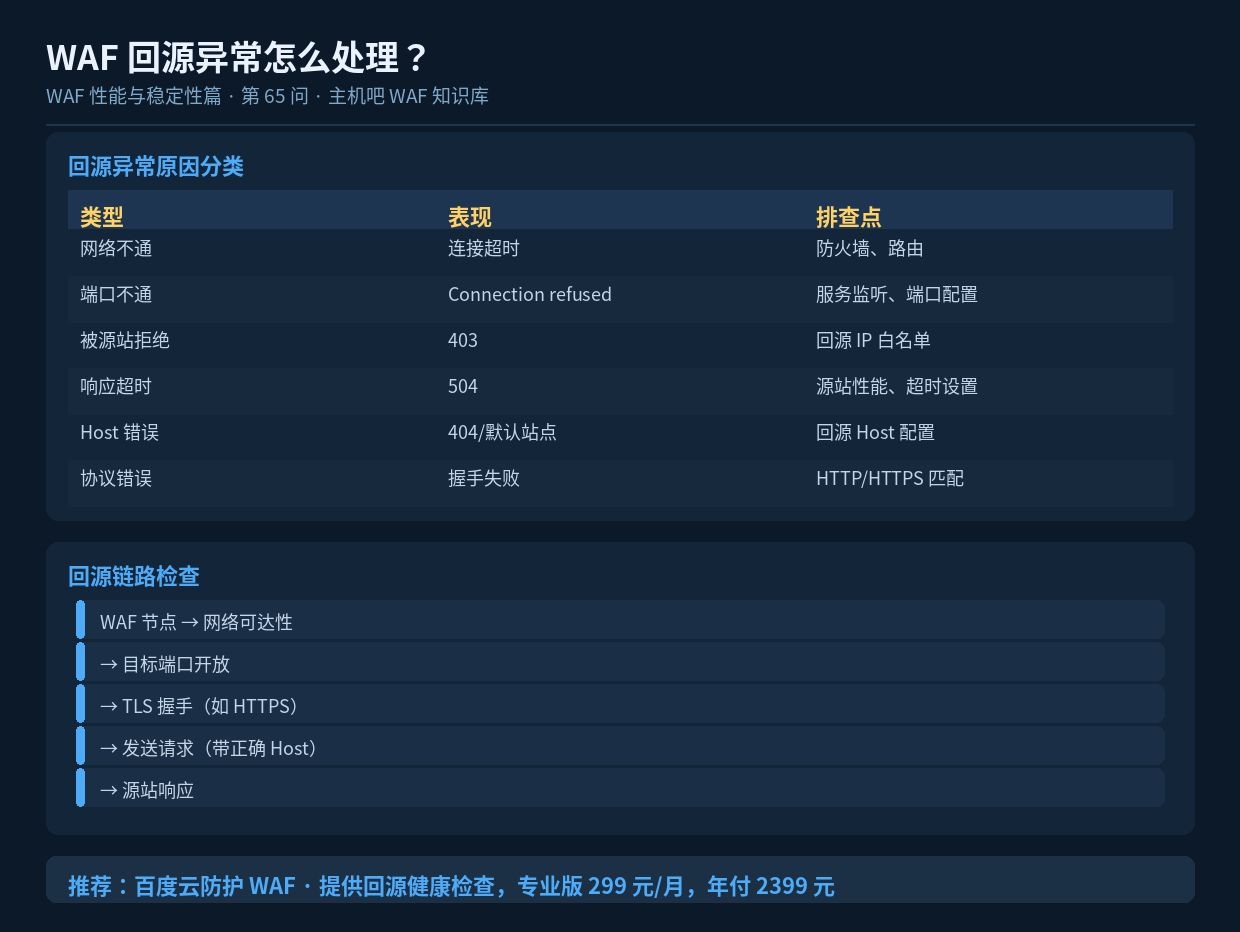Select the cell "连接超时"

tap(484, 249)
